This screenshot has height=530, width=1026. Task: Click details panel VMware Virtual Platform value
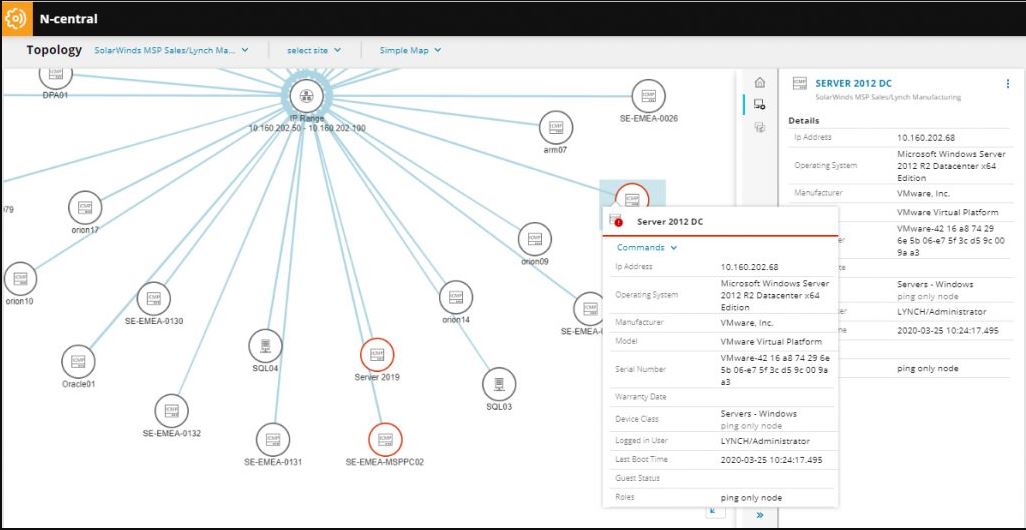947,212
